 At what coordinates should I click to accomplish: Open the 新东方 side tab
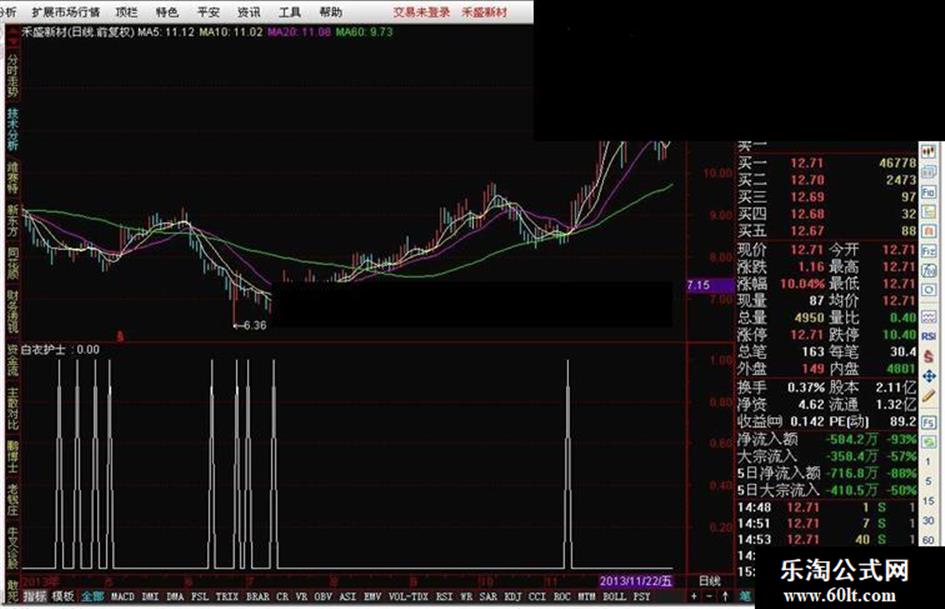click(x=13, y=221)
